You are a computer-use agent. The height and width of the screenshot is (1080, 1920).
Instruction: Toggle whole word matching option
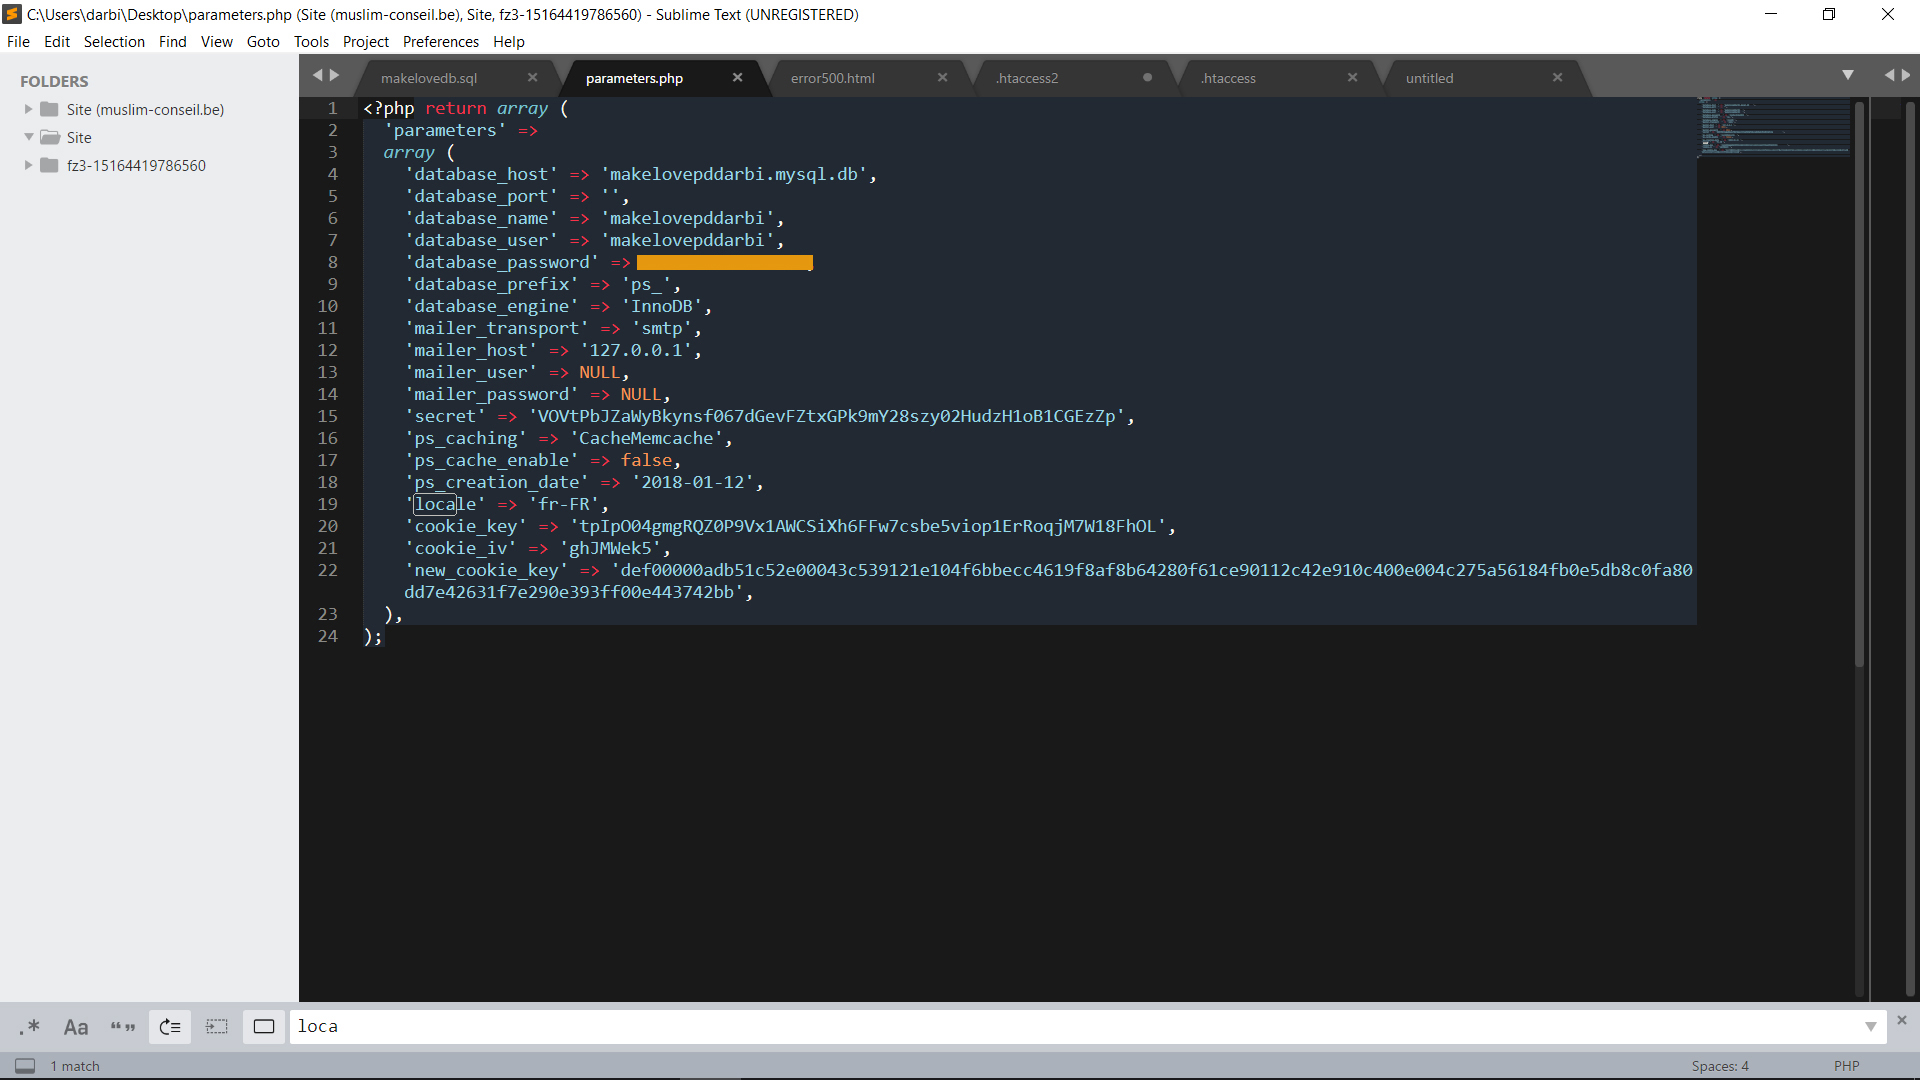tap(123, 1027)
